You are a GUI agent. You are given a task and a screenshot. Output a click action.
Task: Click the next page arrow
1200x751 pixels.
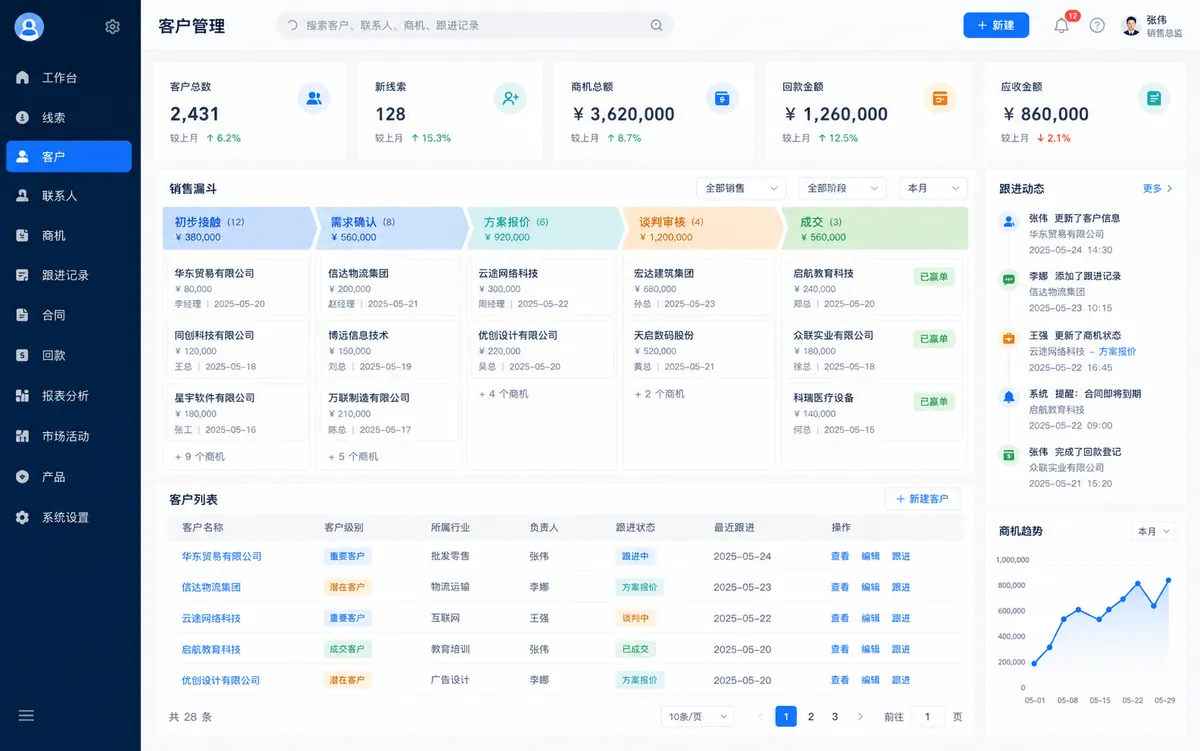[860, 716]
